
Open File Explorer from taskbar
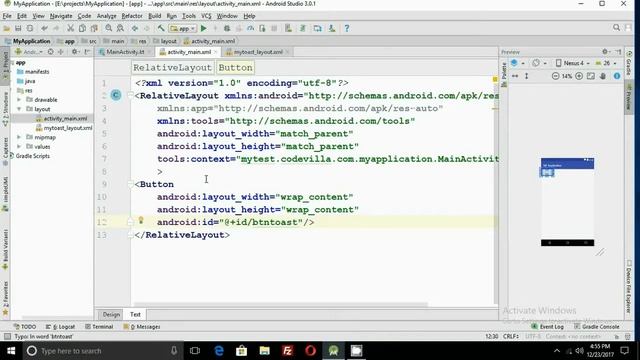pos(264,351)
